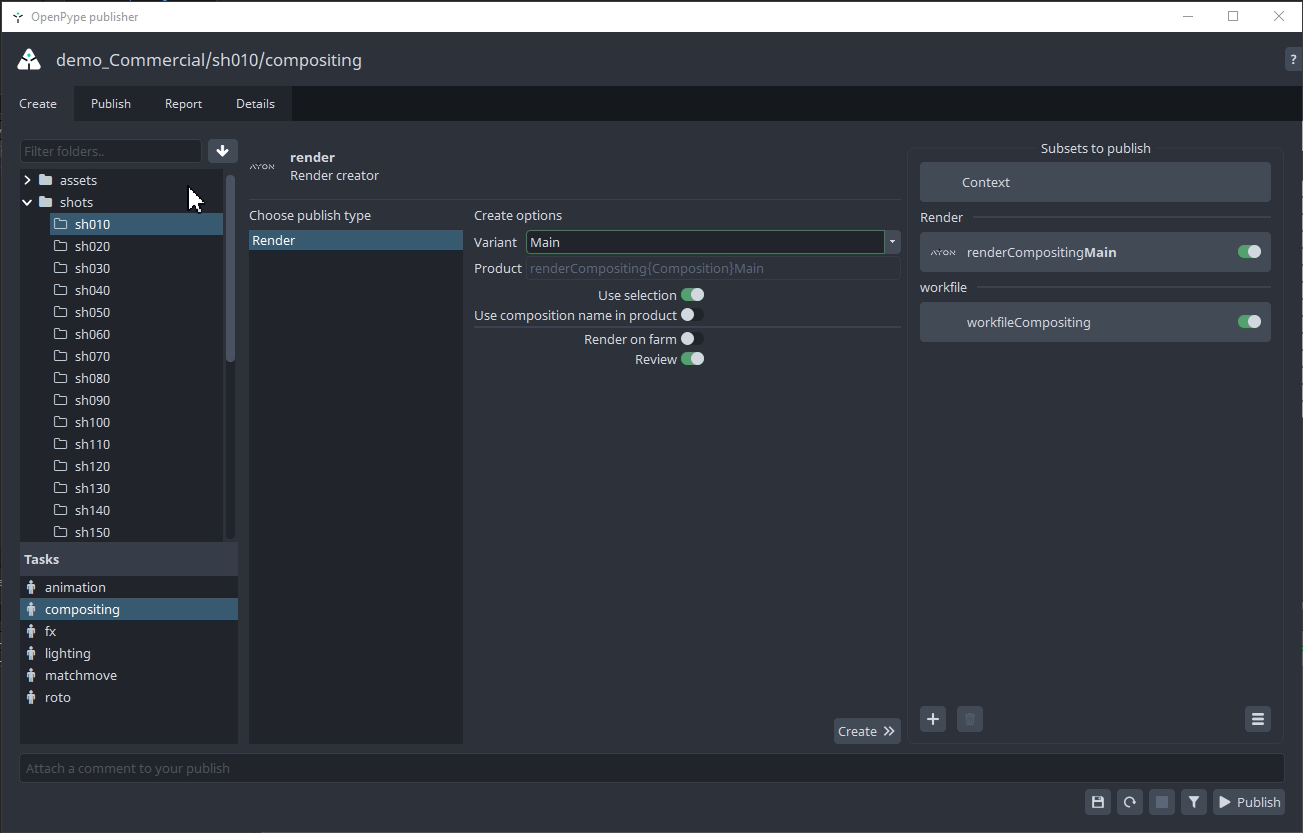Click the save floppy disk icon

coord(1098,802)
